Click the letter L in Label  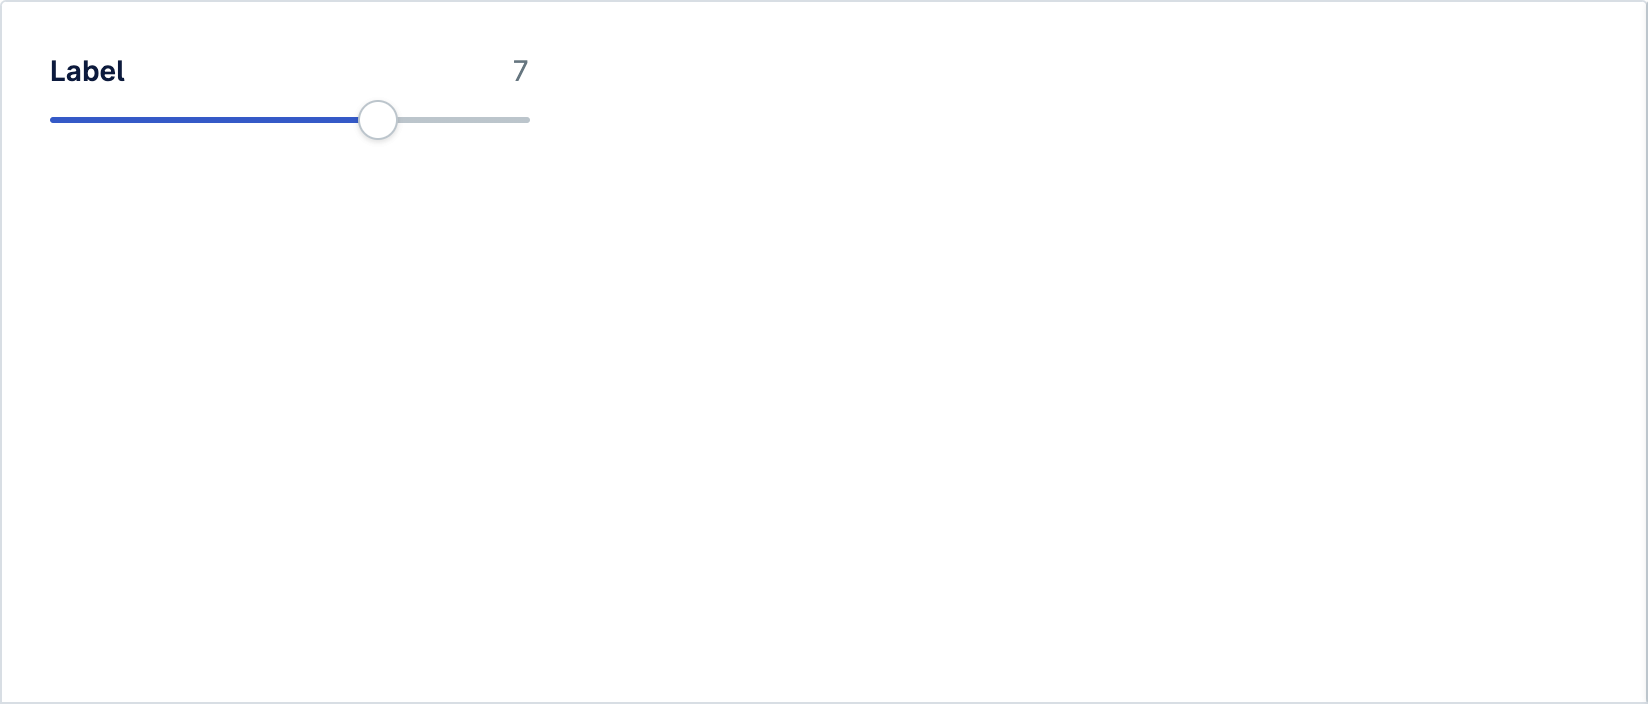57,71
